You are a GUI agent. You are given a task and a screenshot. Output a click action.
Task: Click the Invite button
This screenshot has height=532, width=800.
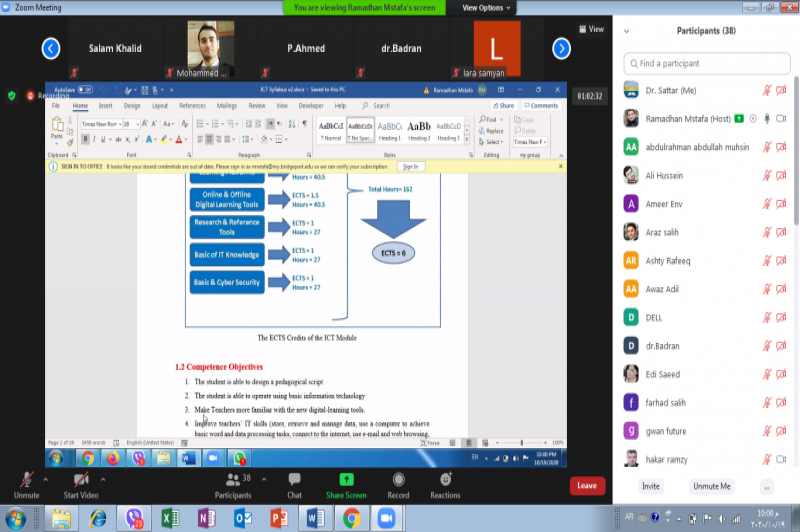click(650, 486)
